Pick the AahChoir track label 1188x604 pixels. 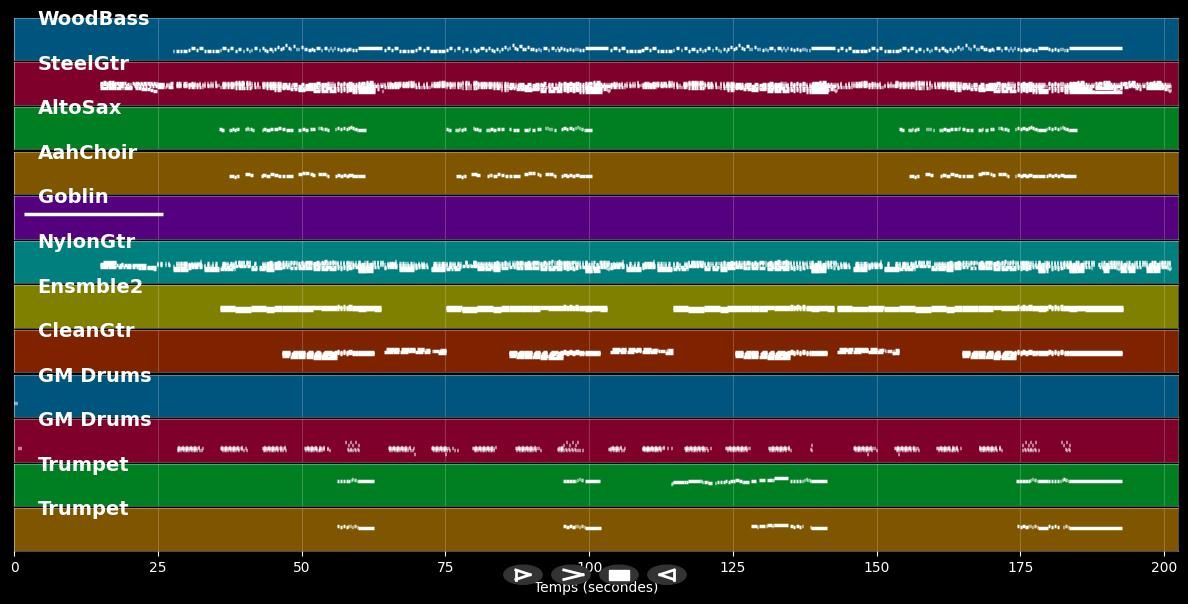coord(87,153)
